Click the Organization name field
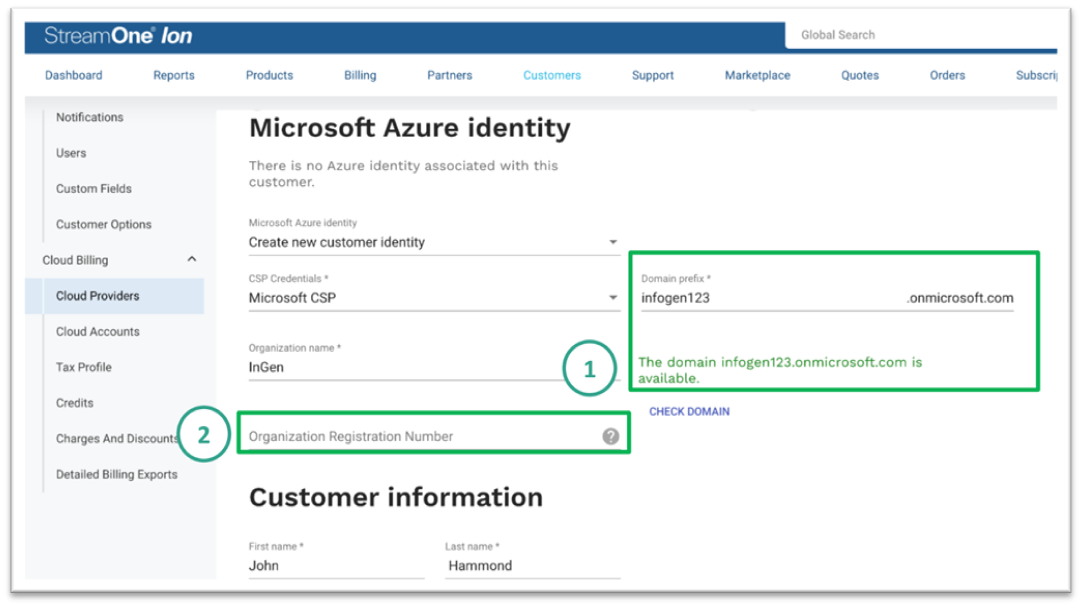Image resolution: width=1082 pixels, height=607 pixels. click(x=400, y=367)
